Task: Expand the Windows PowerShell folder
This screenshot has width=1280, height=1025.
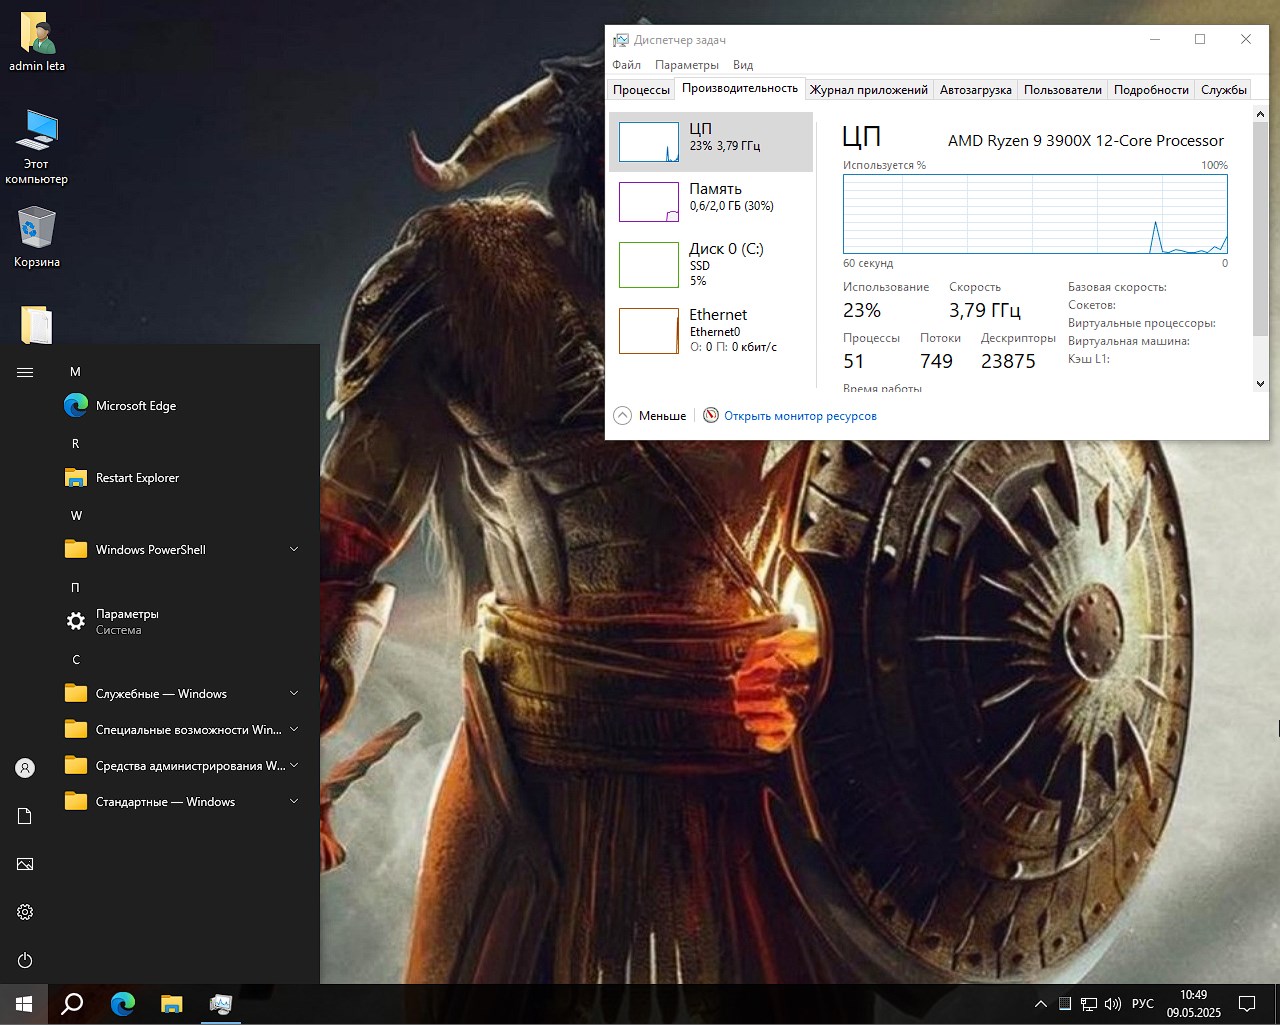Action: pos(294,550)
